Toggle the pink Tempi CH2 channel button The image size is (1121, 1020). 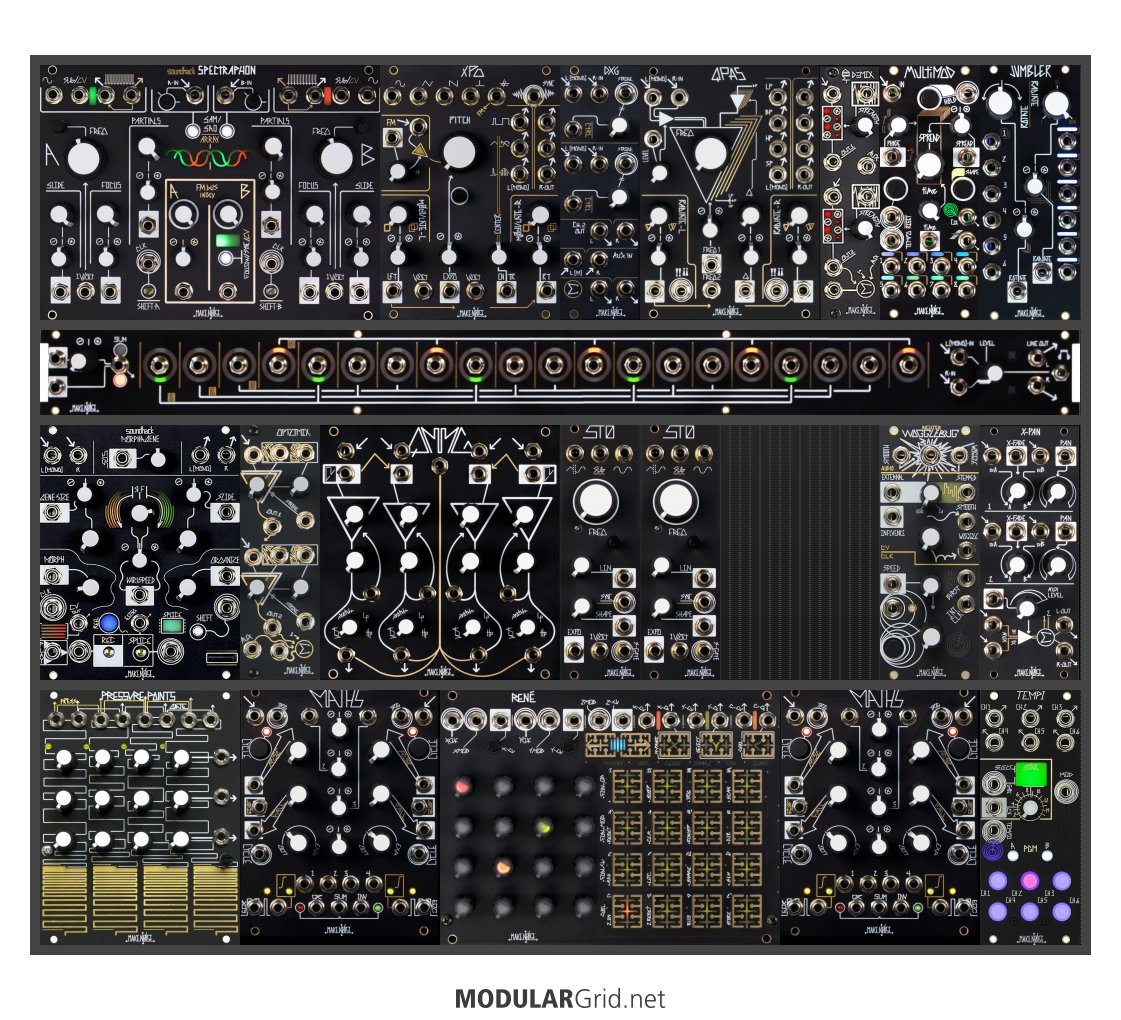[1029, 880]
